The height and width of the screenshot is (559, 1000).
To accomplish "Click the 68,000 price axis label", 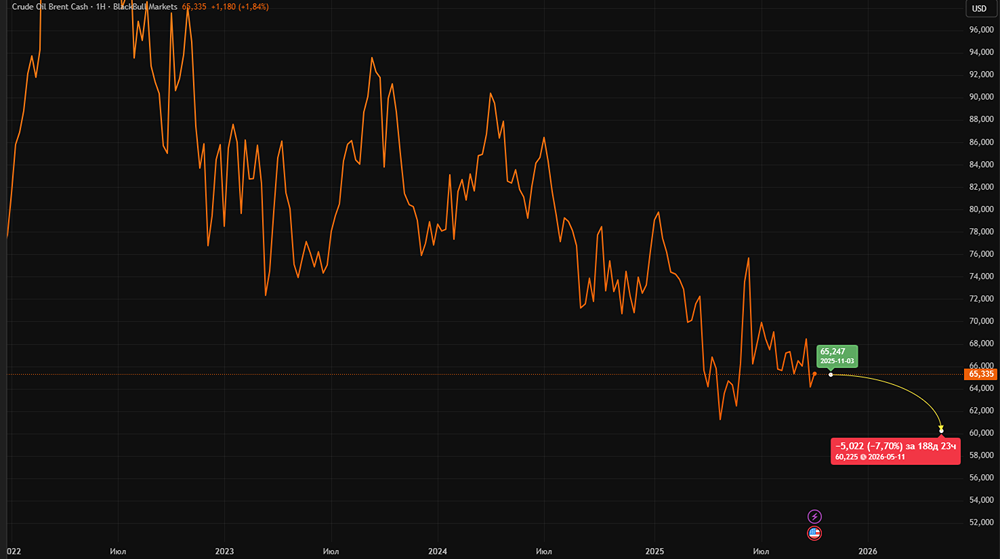I will [x=982, y=344].
